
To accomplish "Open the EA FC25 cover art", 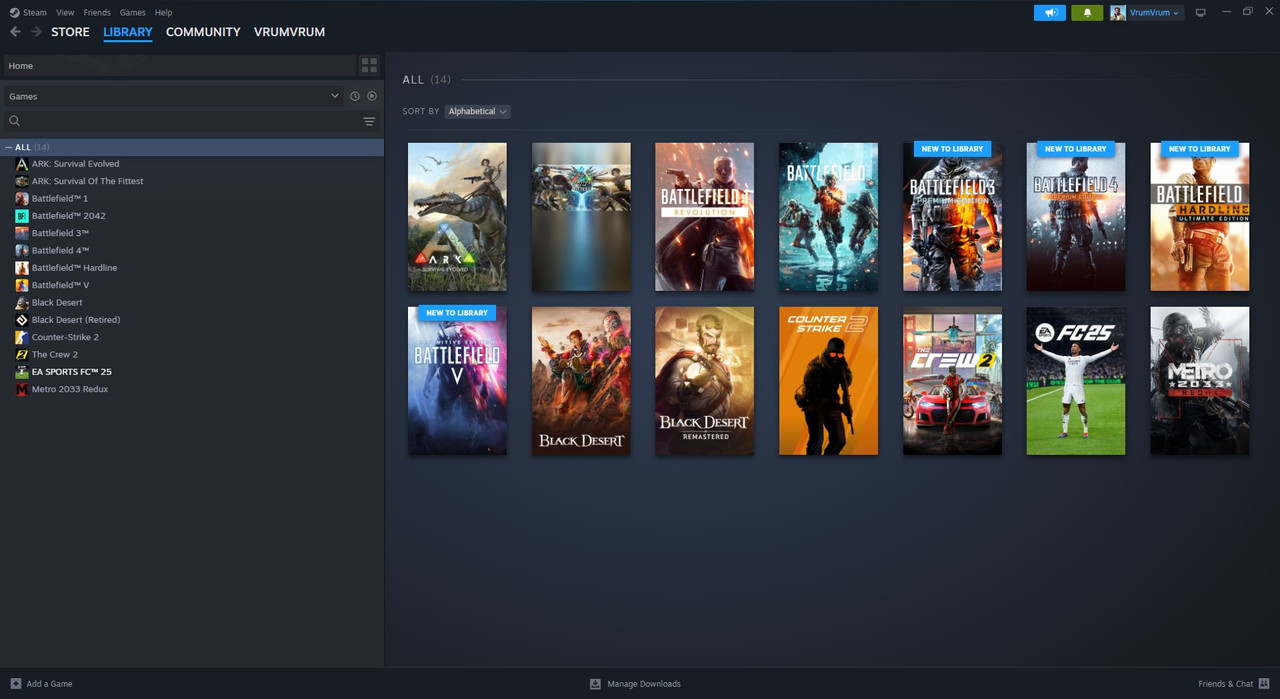I will coord(1076,381).
